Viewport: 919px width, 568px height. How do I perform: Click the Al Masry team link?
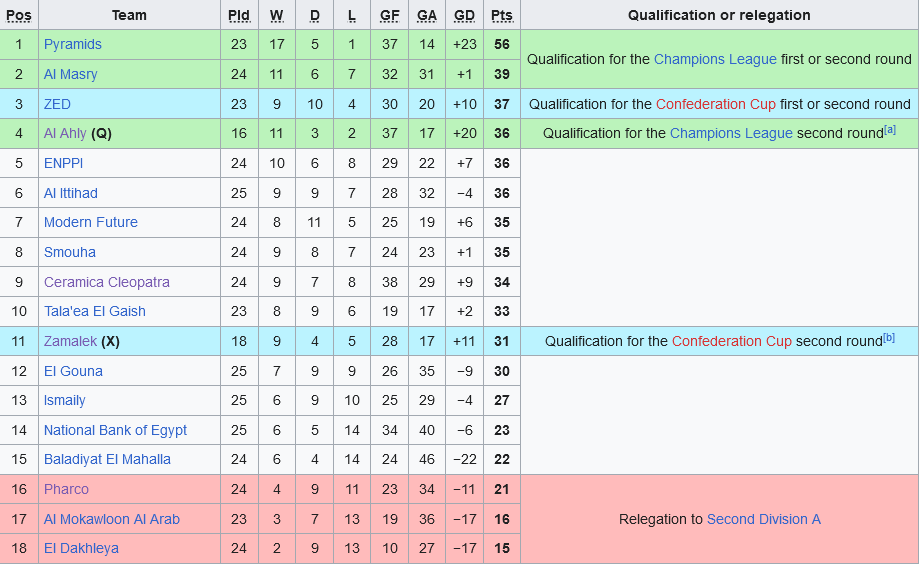(70, 74)
